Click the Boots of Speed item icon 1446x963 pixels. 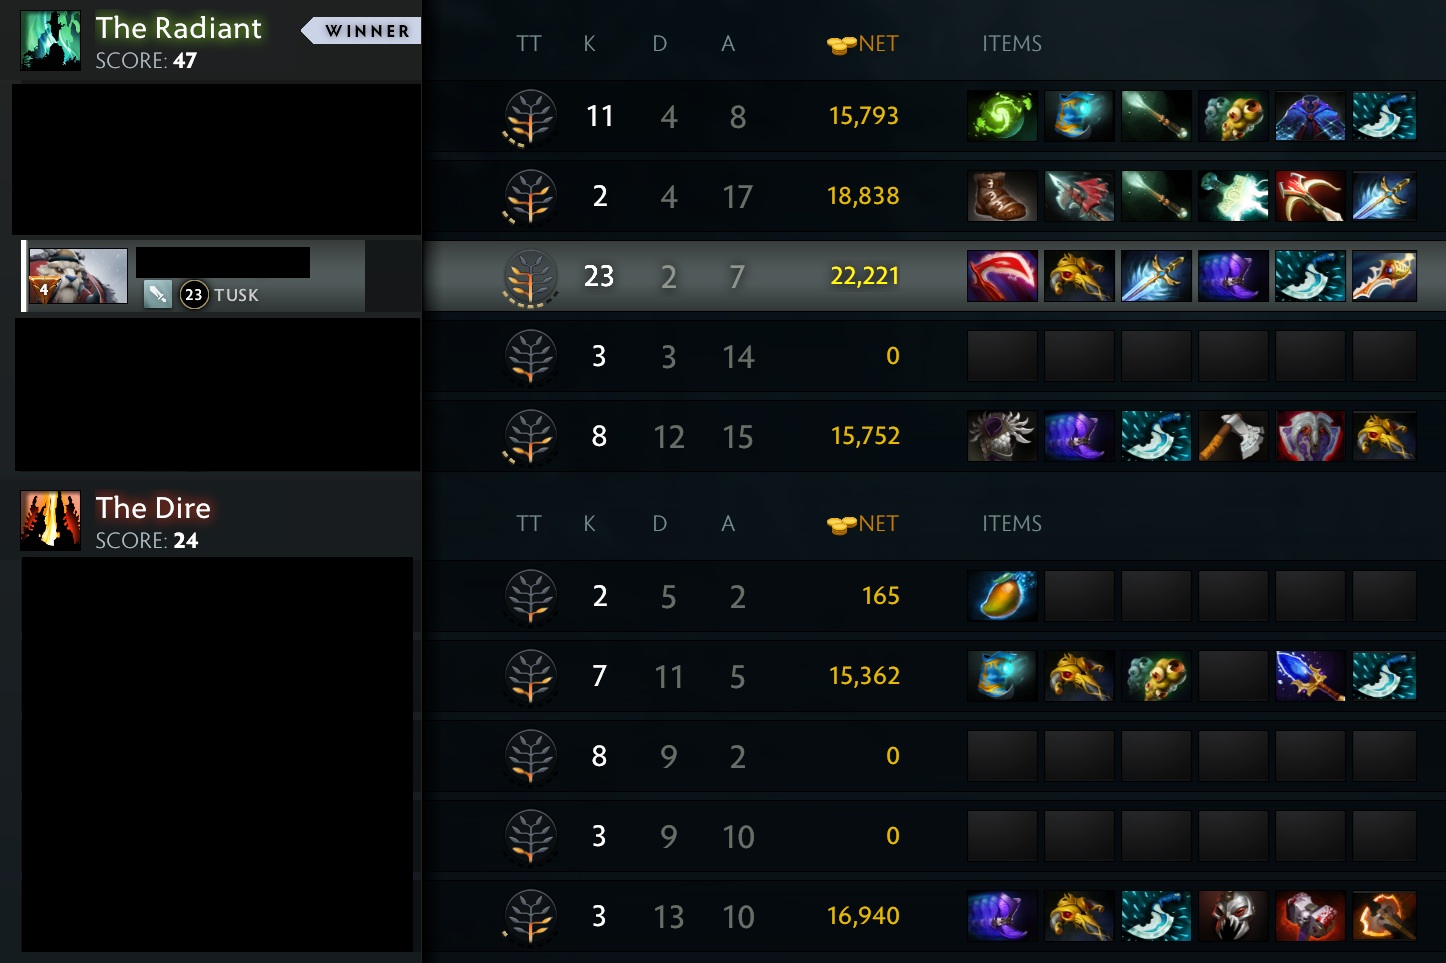pos(1002,196)
